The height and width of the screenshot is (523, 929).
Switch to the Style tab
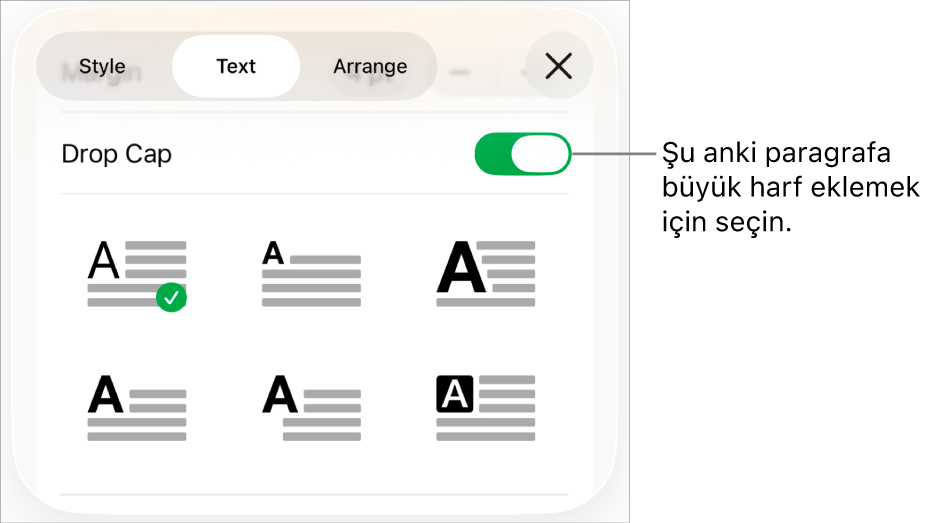(102, 67)
